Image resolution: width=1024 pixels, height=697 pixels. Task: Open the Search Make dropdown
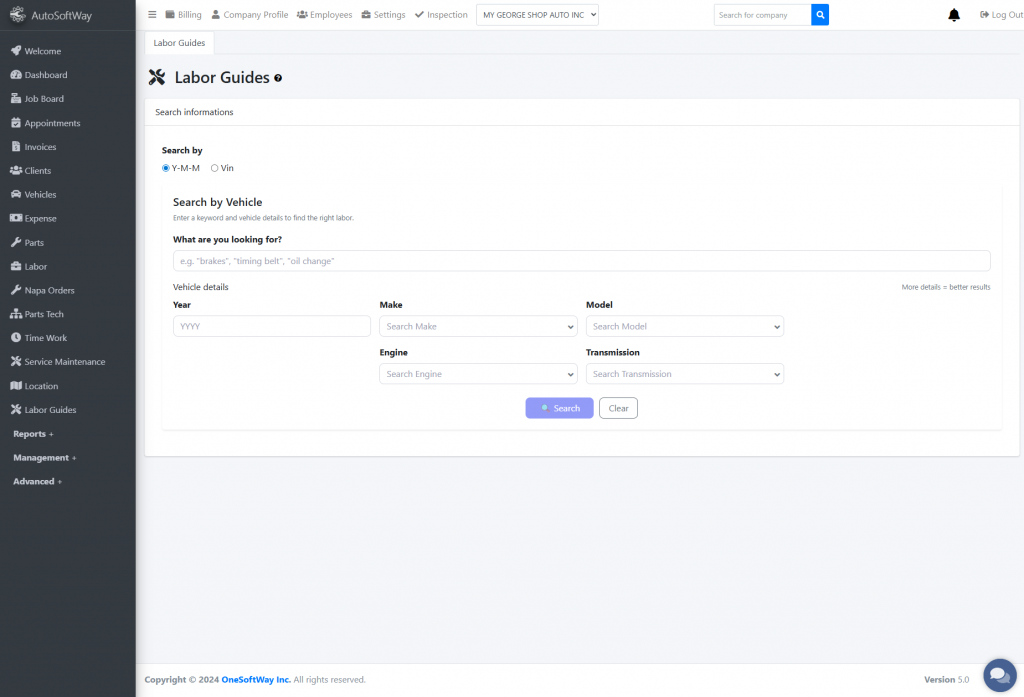(478, 326)
